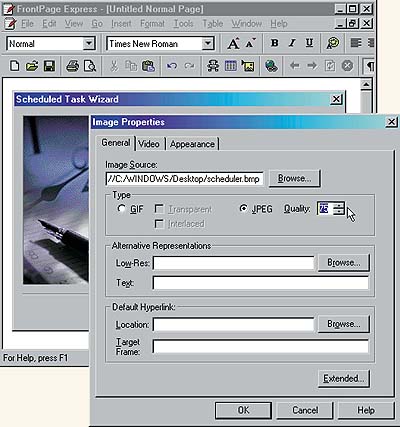Viewport: 400px width, 427px height.
Task: Switch to the Appearance tab
Action: click(x=192, y=144)
